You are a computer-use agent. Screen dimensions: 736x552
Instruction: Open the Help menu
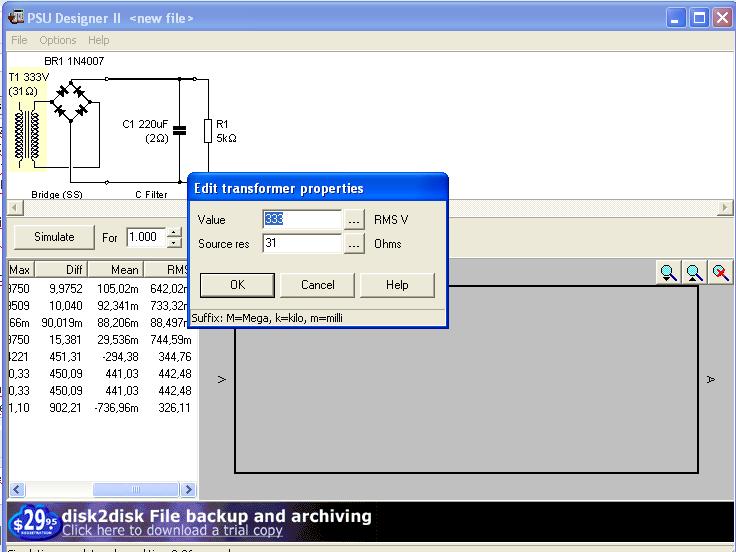pyautogui.click(x=98, y=40)
